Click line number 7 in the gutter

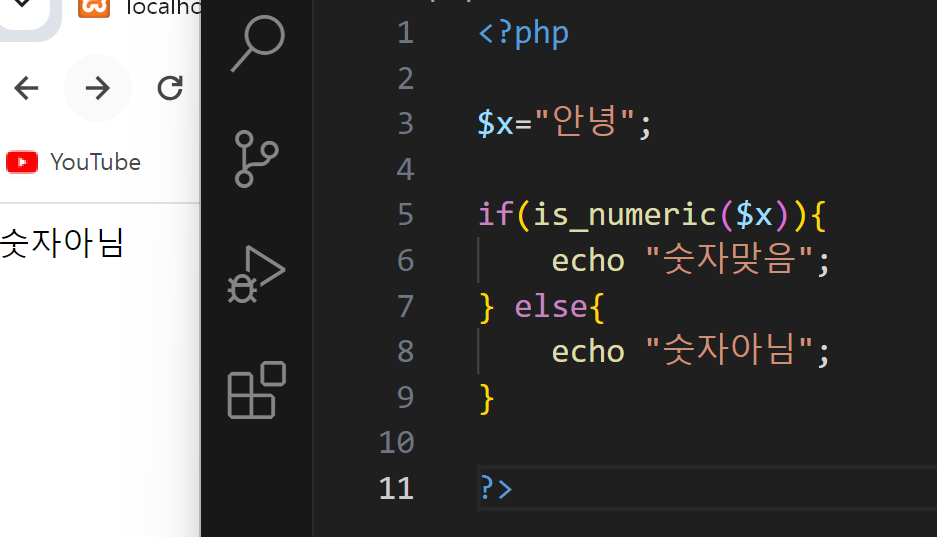pos(406,306)
